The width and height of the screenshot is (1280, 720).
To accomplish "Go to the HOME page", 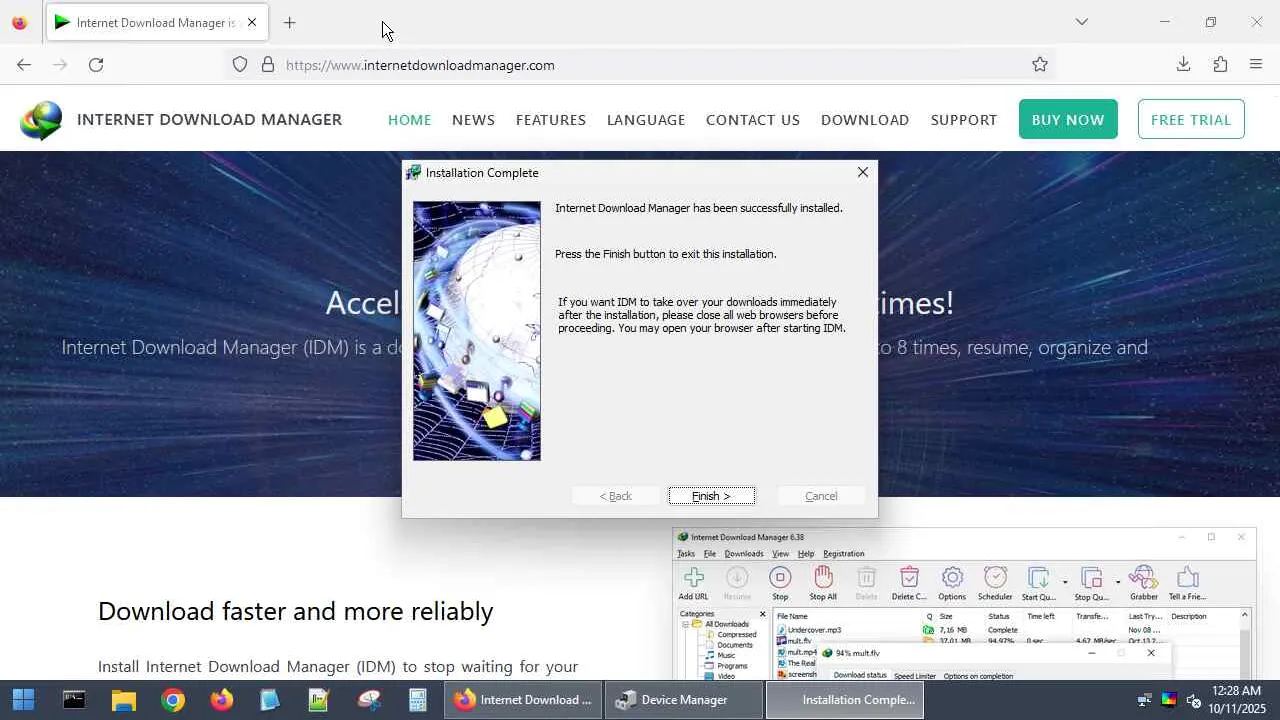I will click(410, 120).
